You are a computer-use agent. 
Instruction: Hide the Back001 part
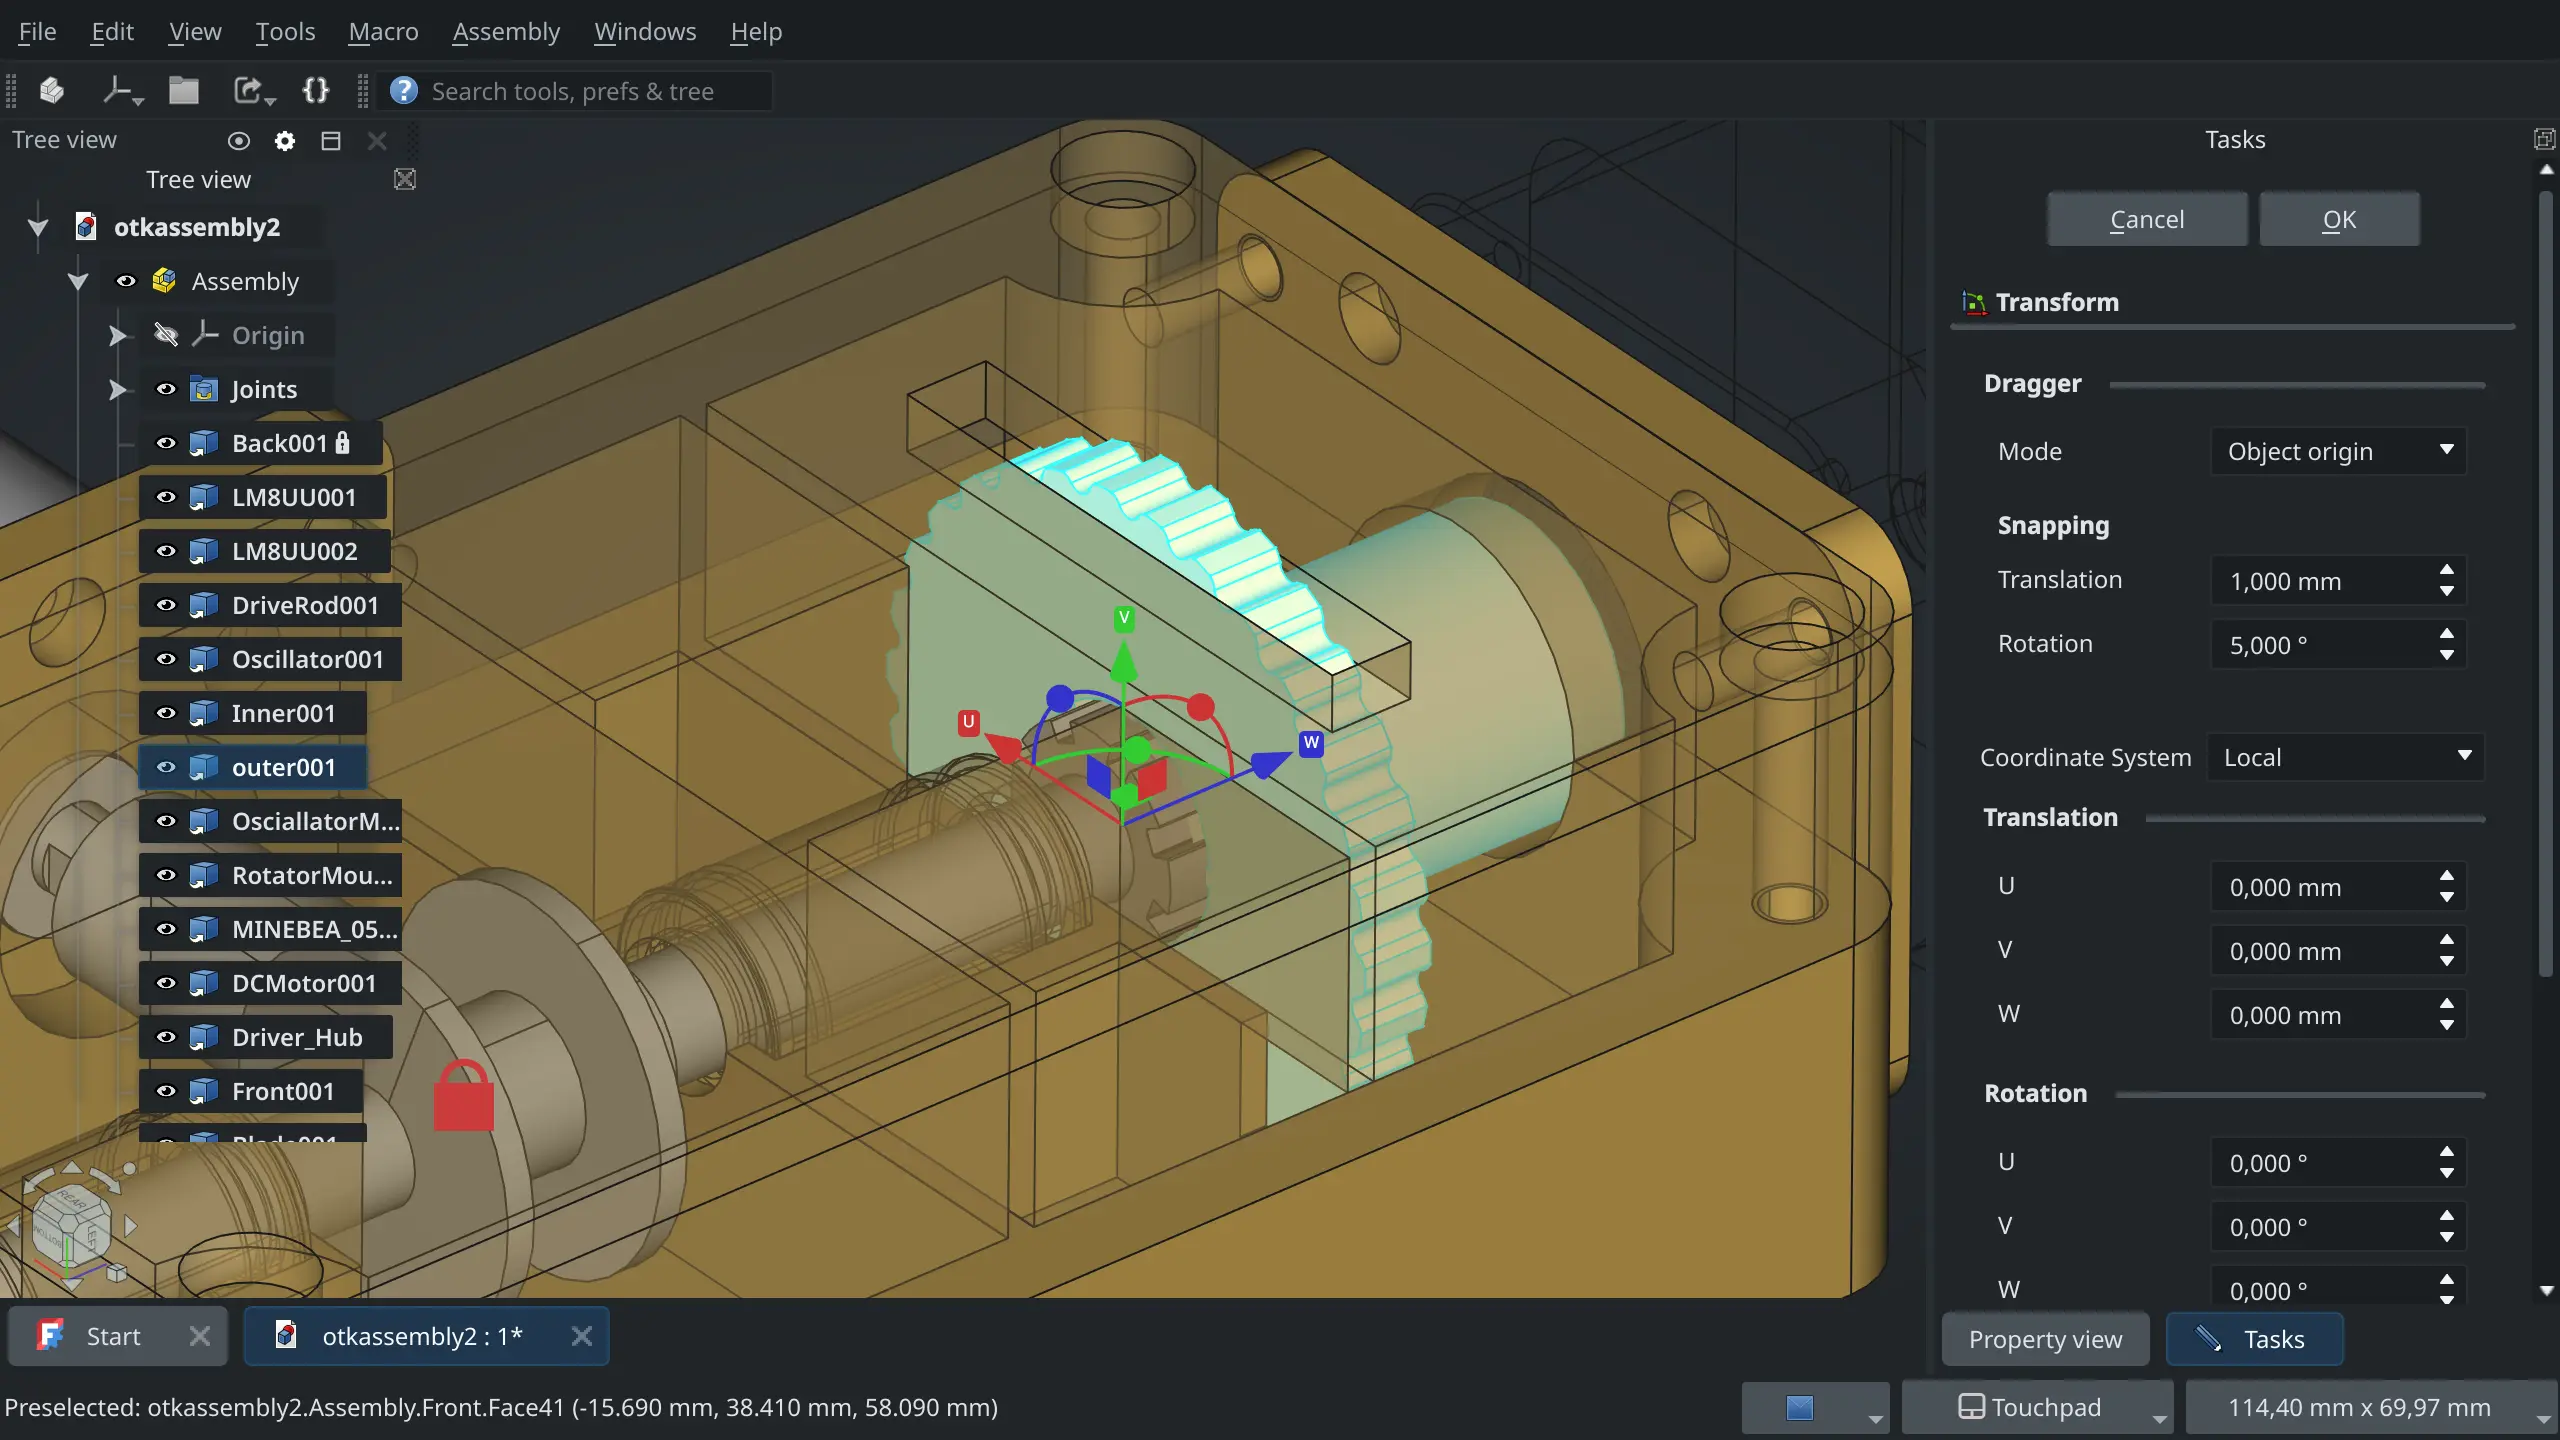166,443
